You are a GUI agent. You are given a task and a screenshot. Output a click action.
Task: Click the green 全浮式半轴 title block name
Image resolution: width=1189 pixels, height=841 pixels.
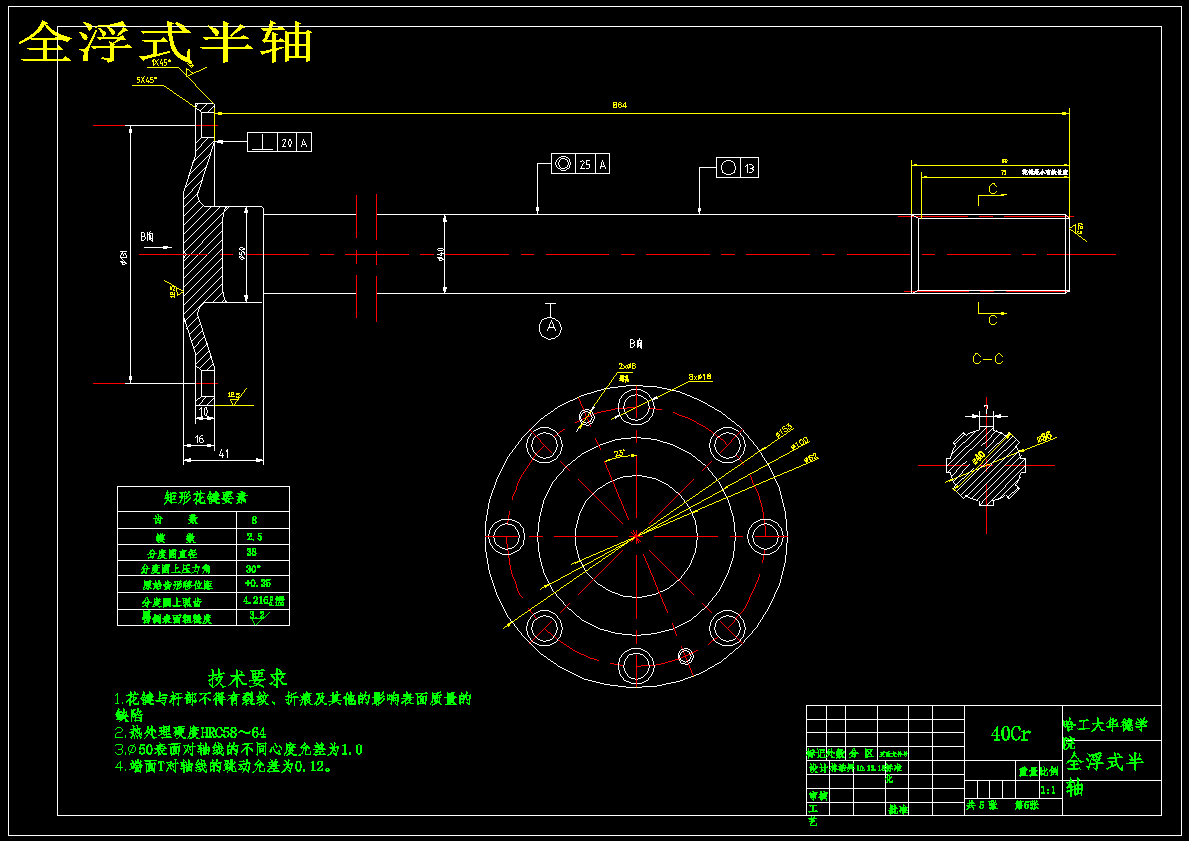(1104, 774)
